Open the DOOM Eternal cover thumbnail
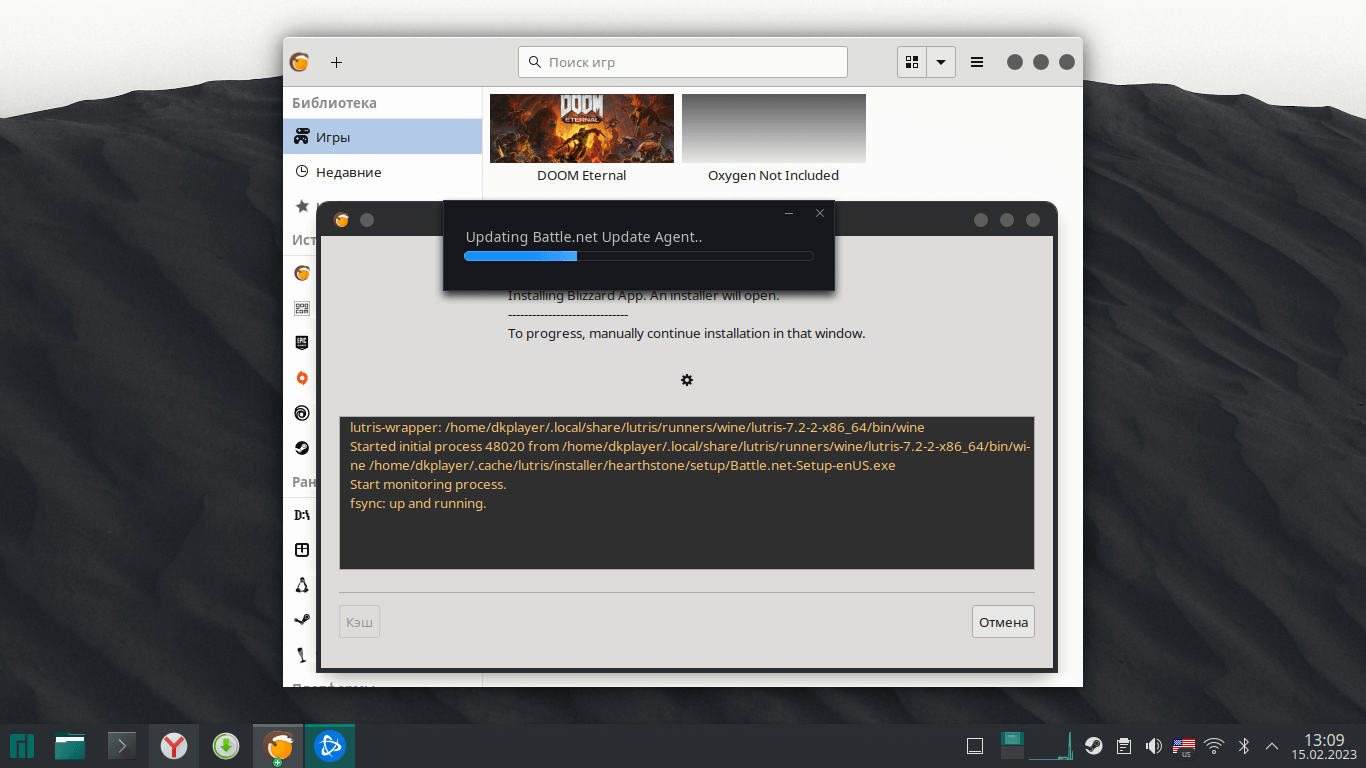Viewport: 1366px width, 768px height. click(582, 128)
